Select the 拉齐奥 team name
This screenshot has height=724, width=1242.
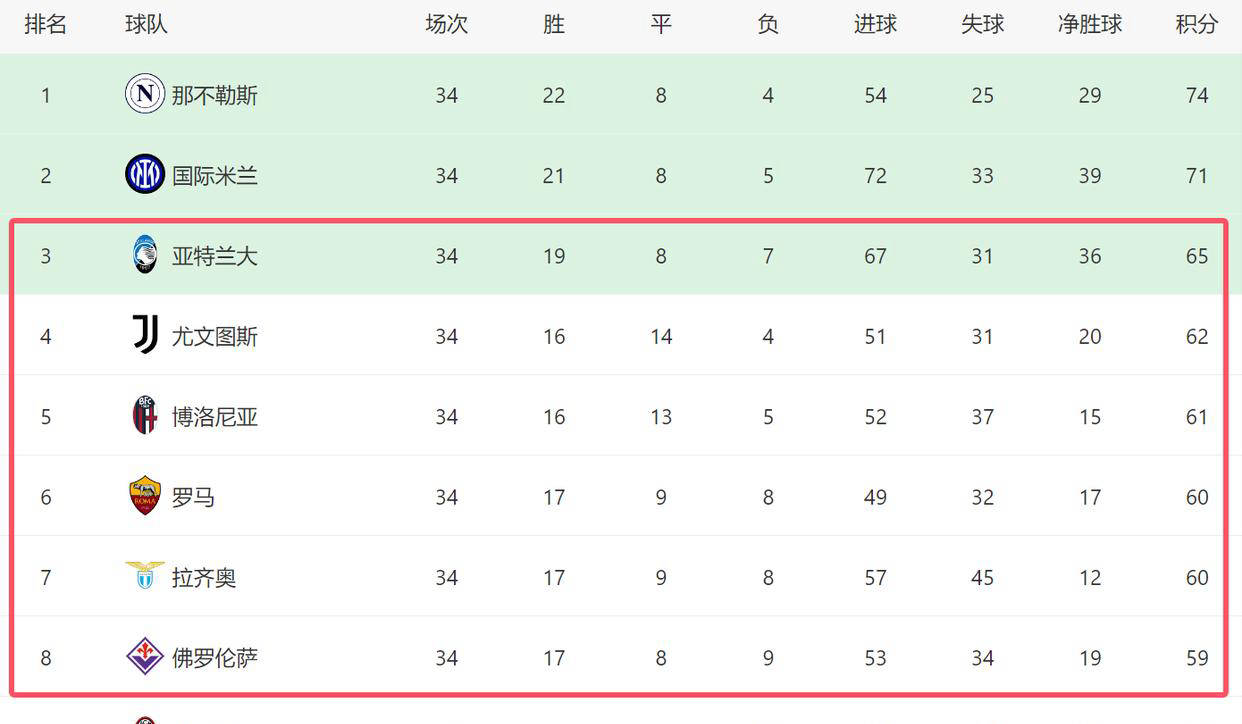point(204,577)
